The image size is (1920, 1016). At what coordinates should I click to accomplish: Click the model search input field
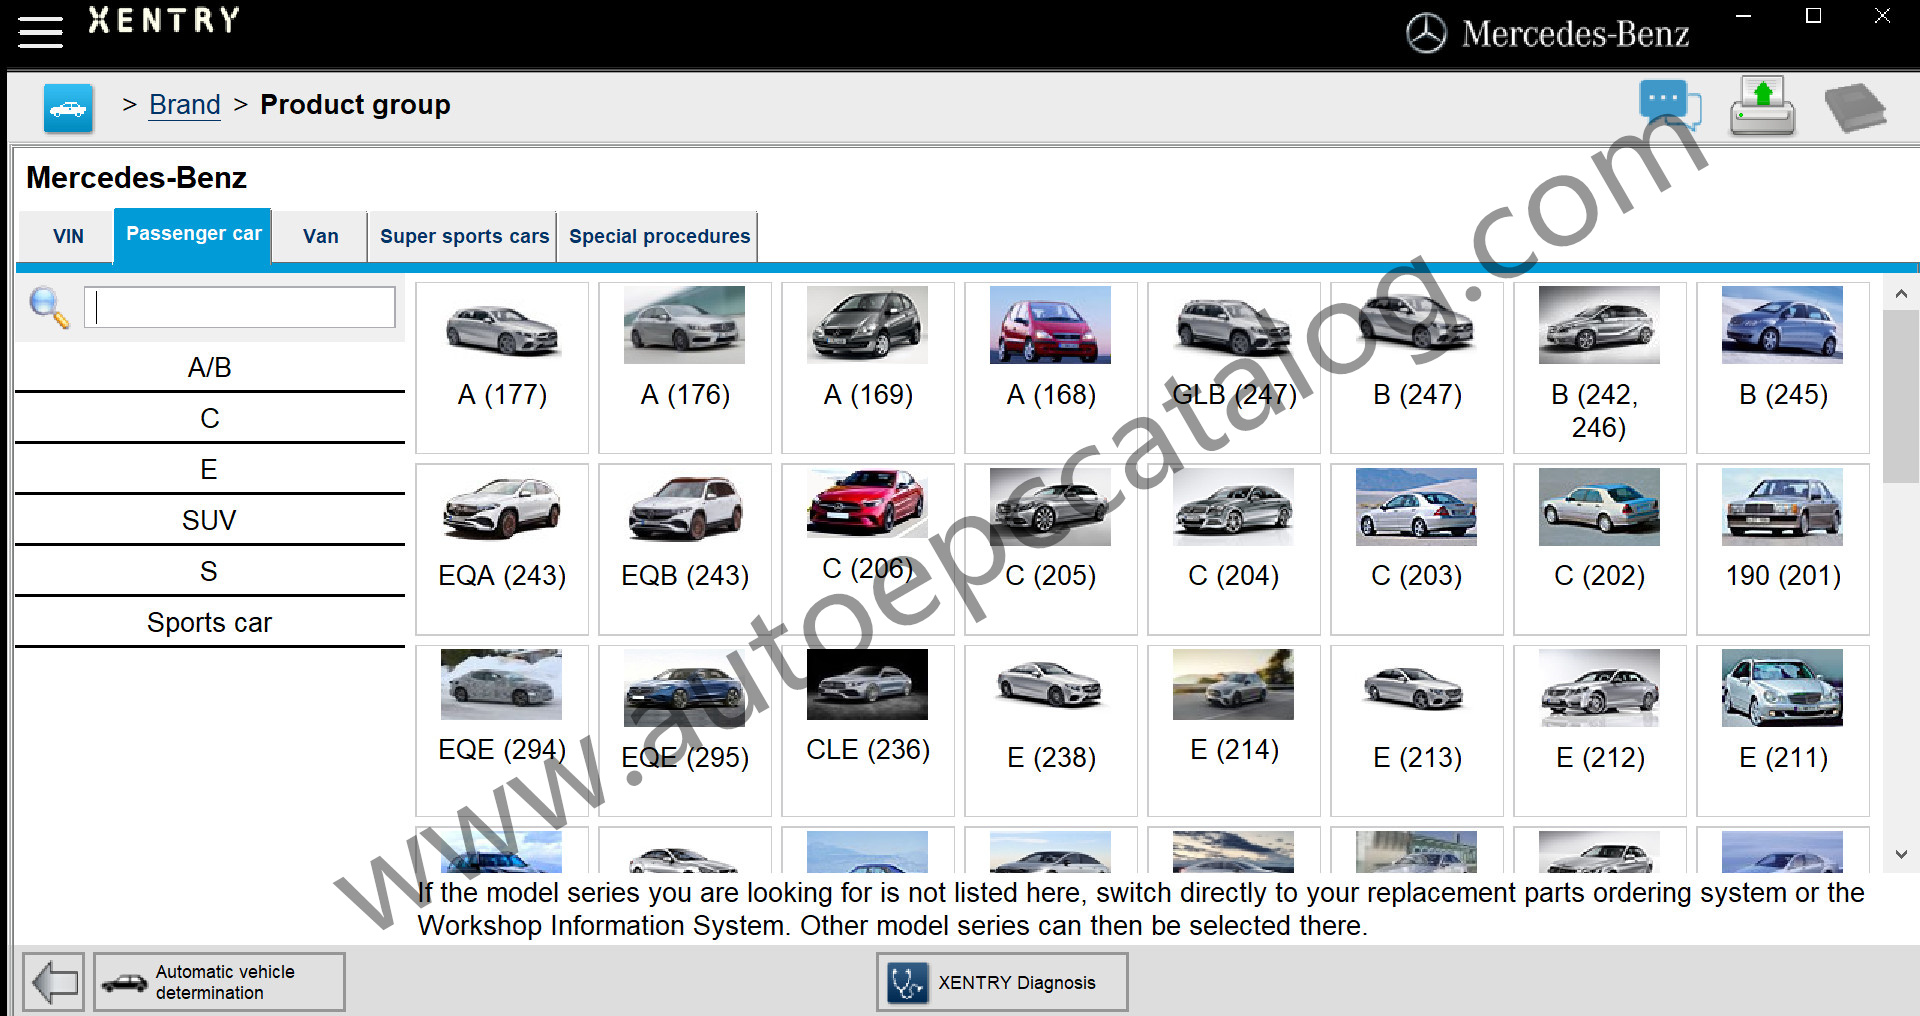pos(240,307)
